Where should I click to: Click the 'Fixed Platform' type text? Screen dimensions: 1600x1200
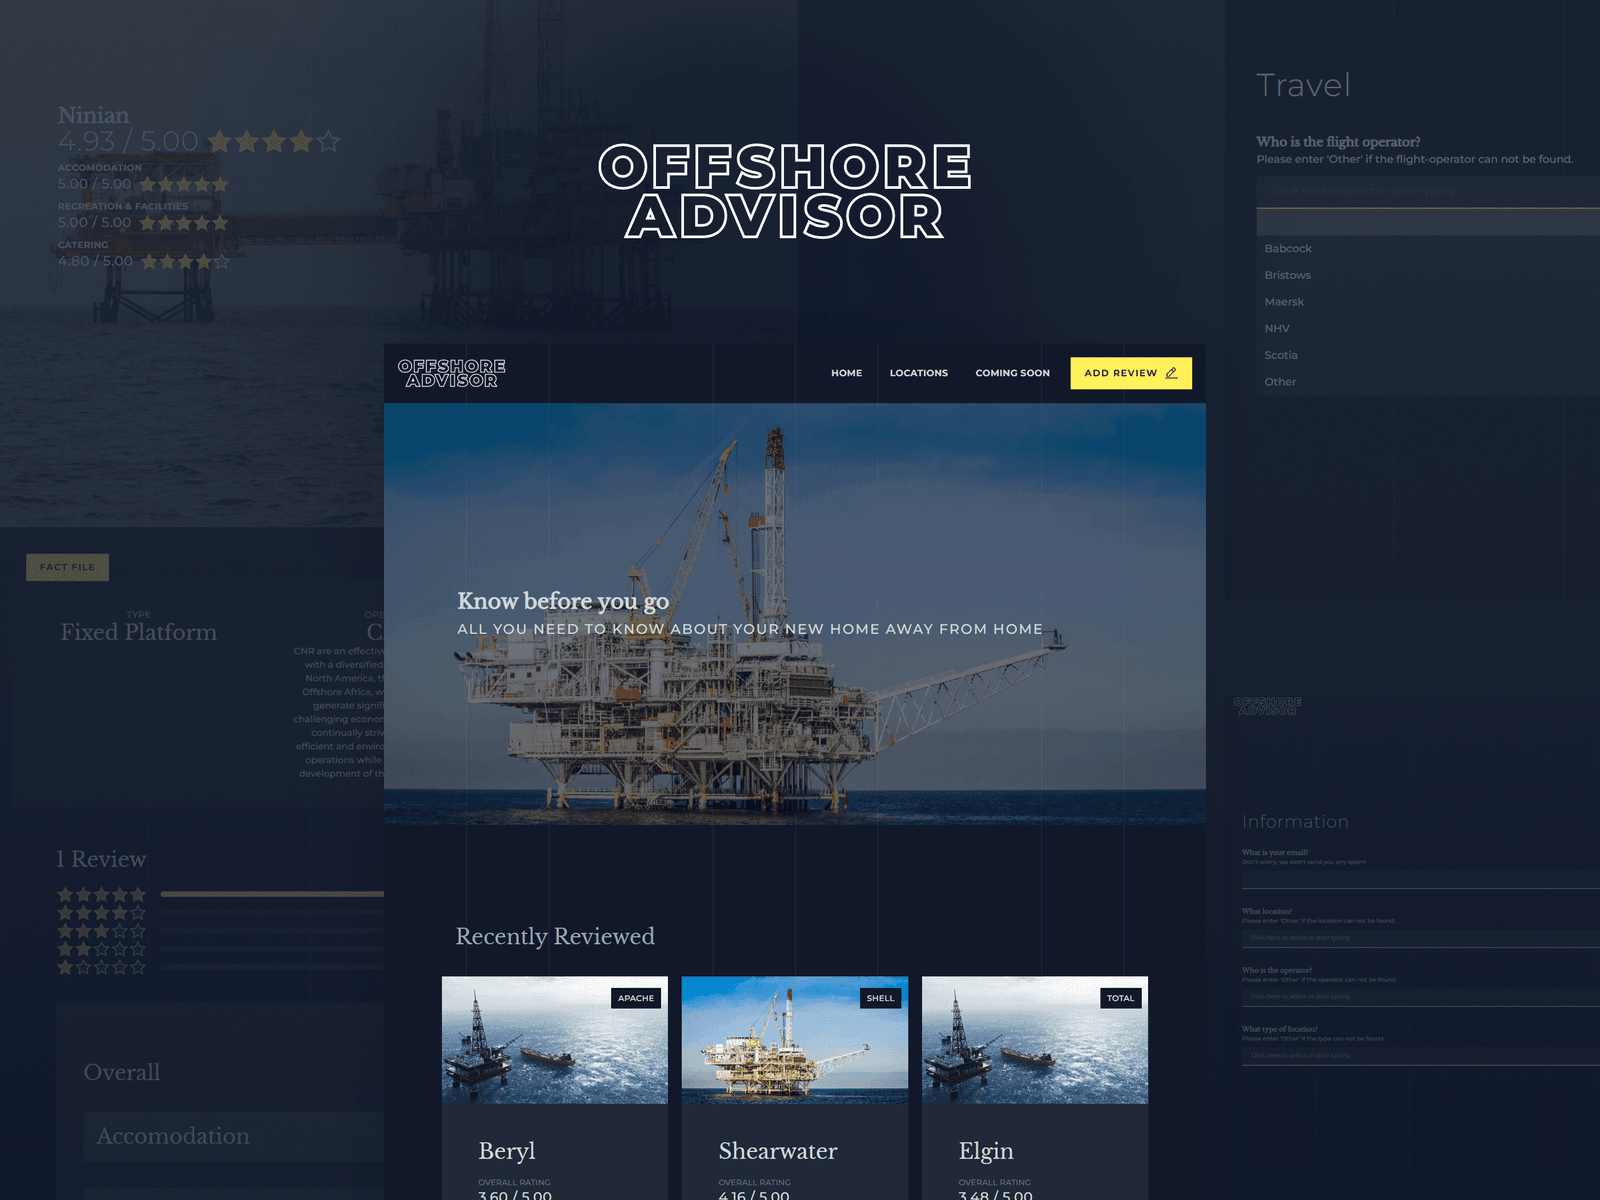point(139,632)
